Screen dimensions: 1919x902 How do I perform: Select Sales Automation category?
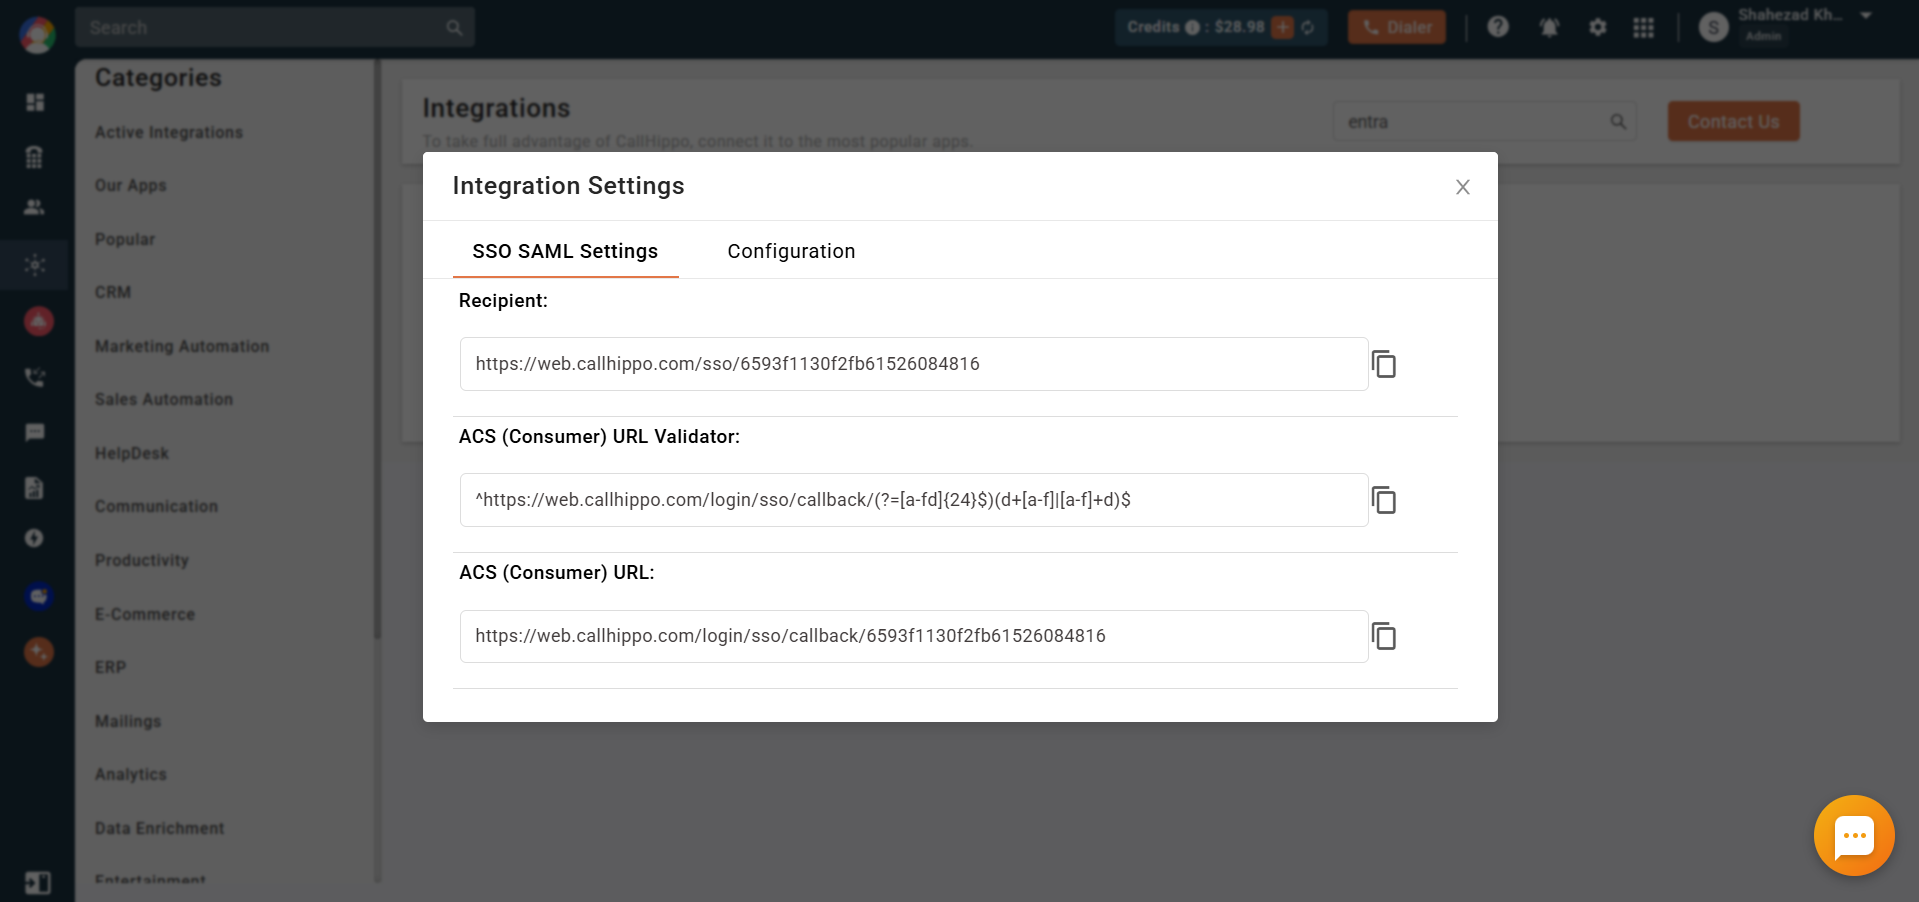pos(164,399)
